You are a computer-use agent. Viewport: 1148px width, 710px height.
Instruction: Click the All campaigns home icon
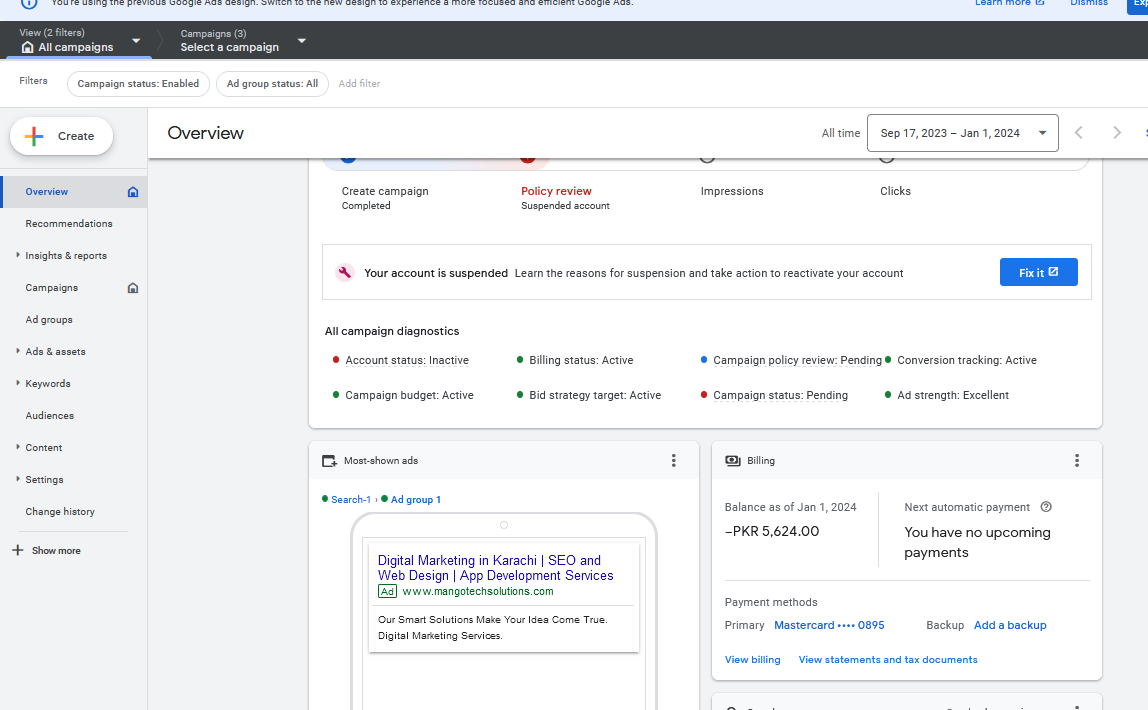coord(28,48)
